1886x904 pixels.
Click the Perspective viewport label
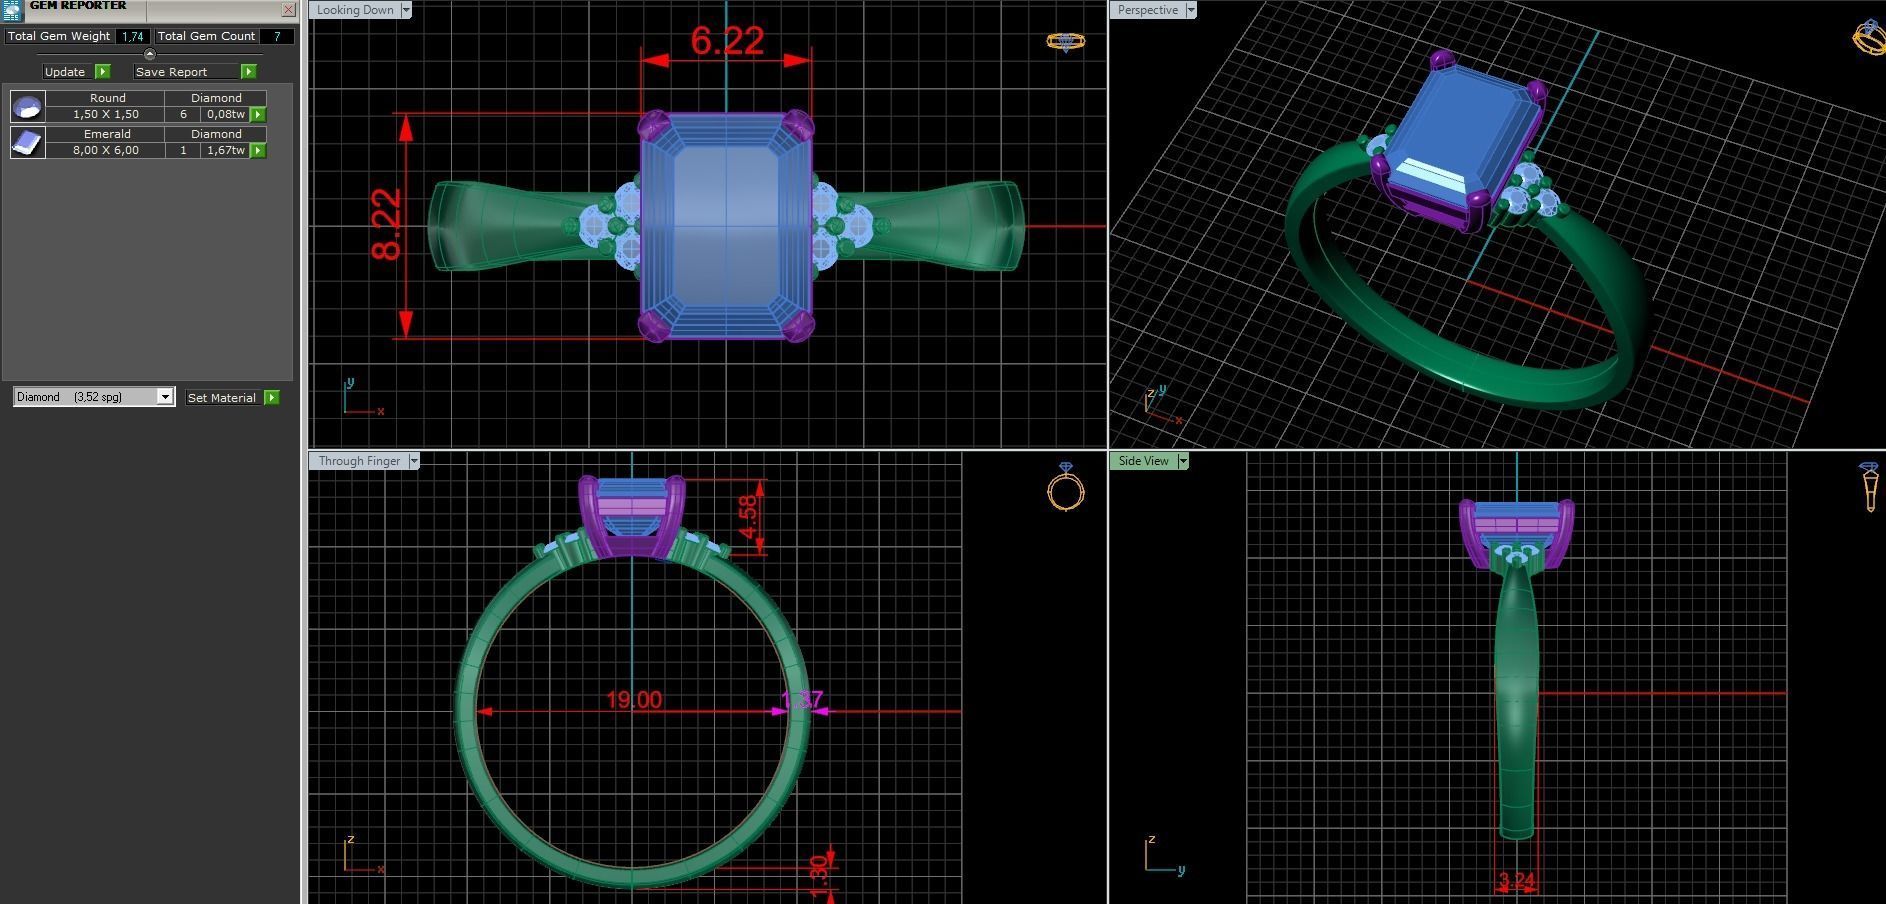click(x=1147, y=10)
